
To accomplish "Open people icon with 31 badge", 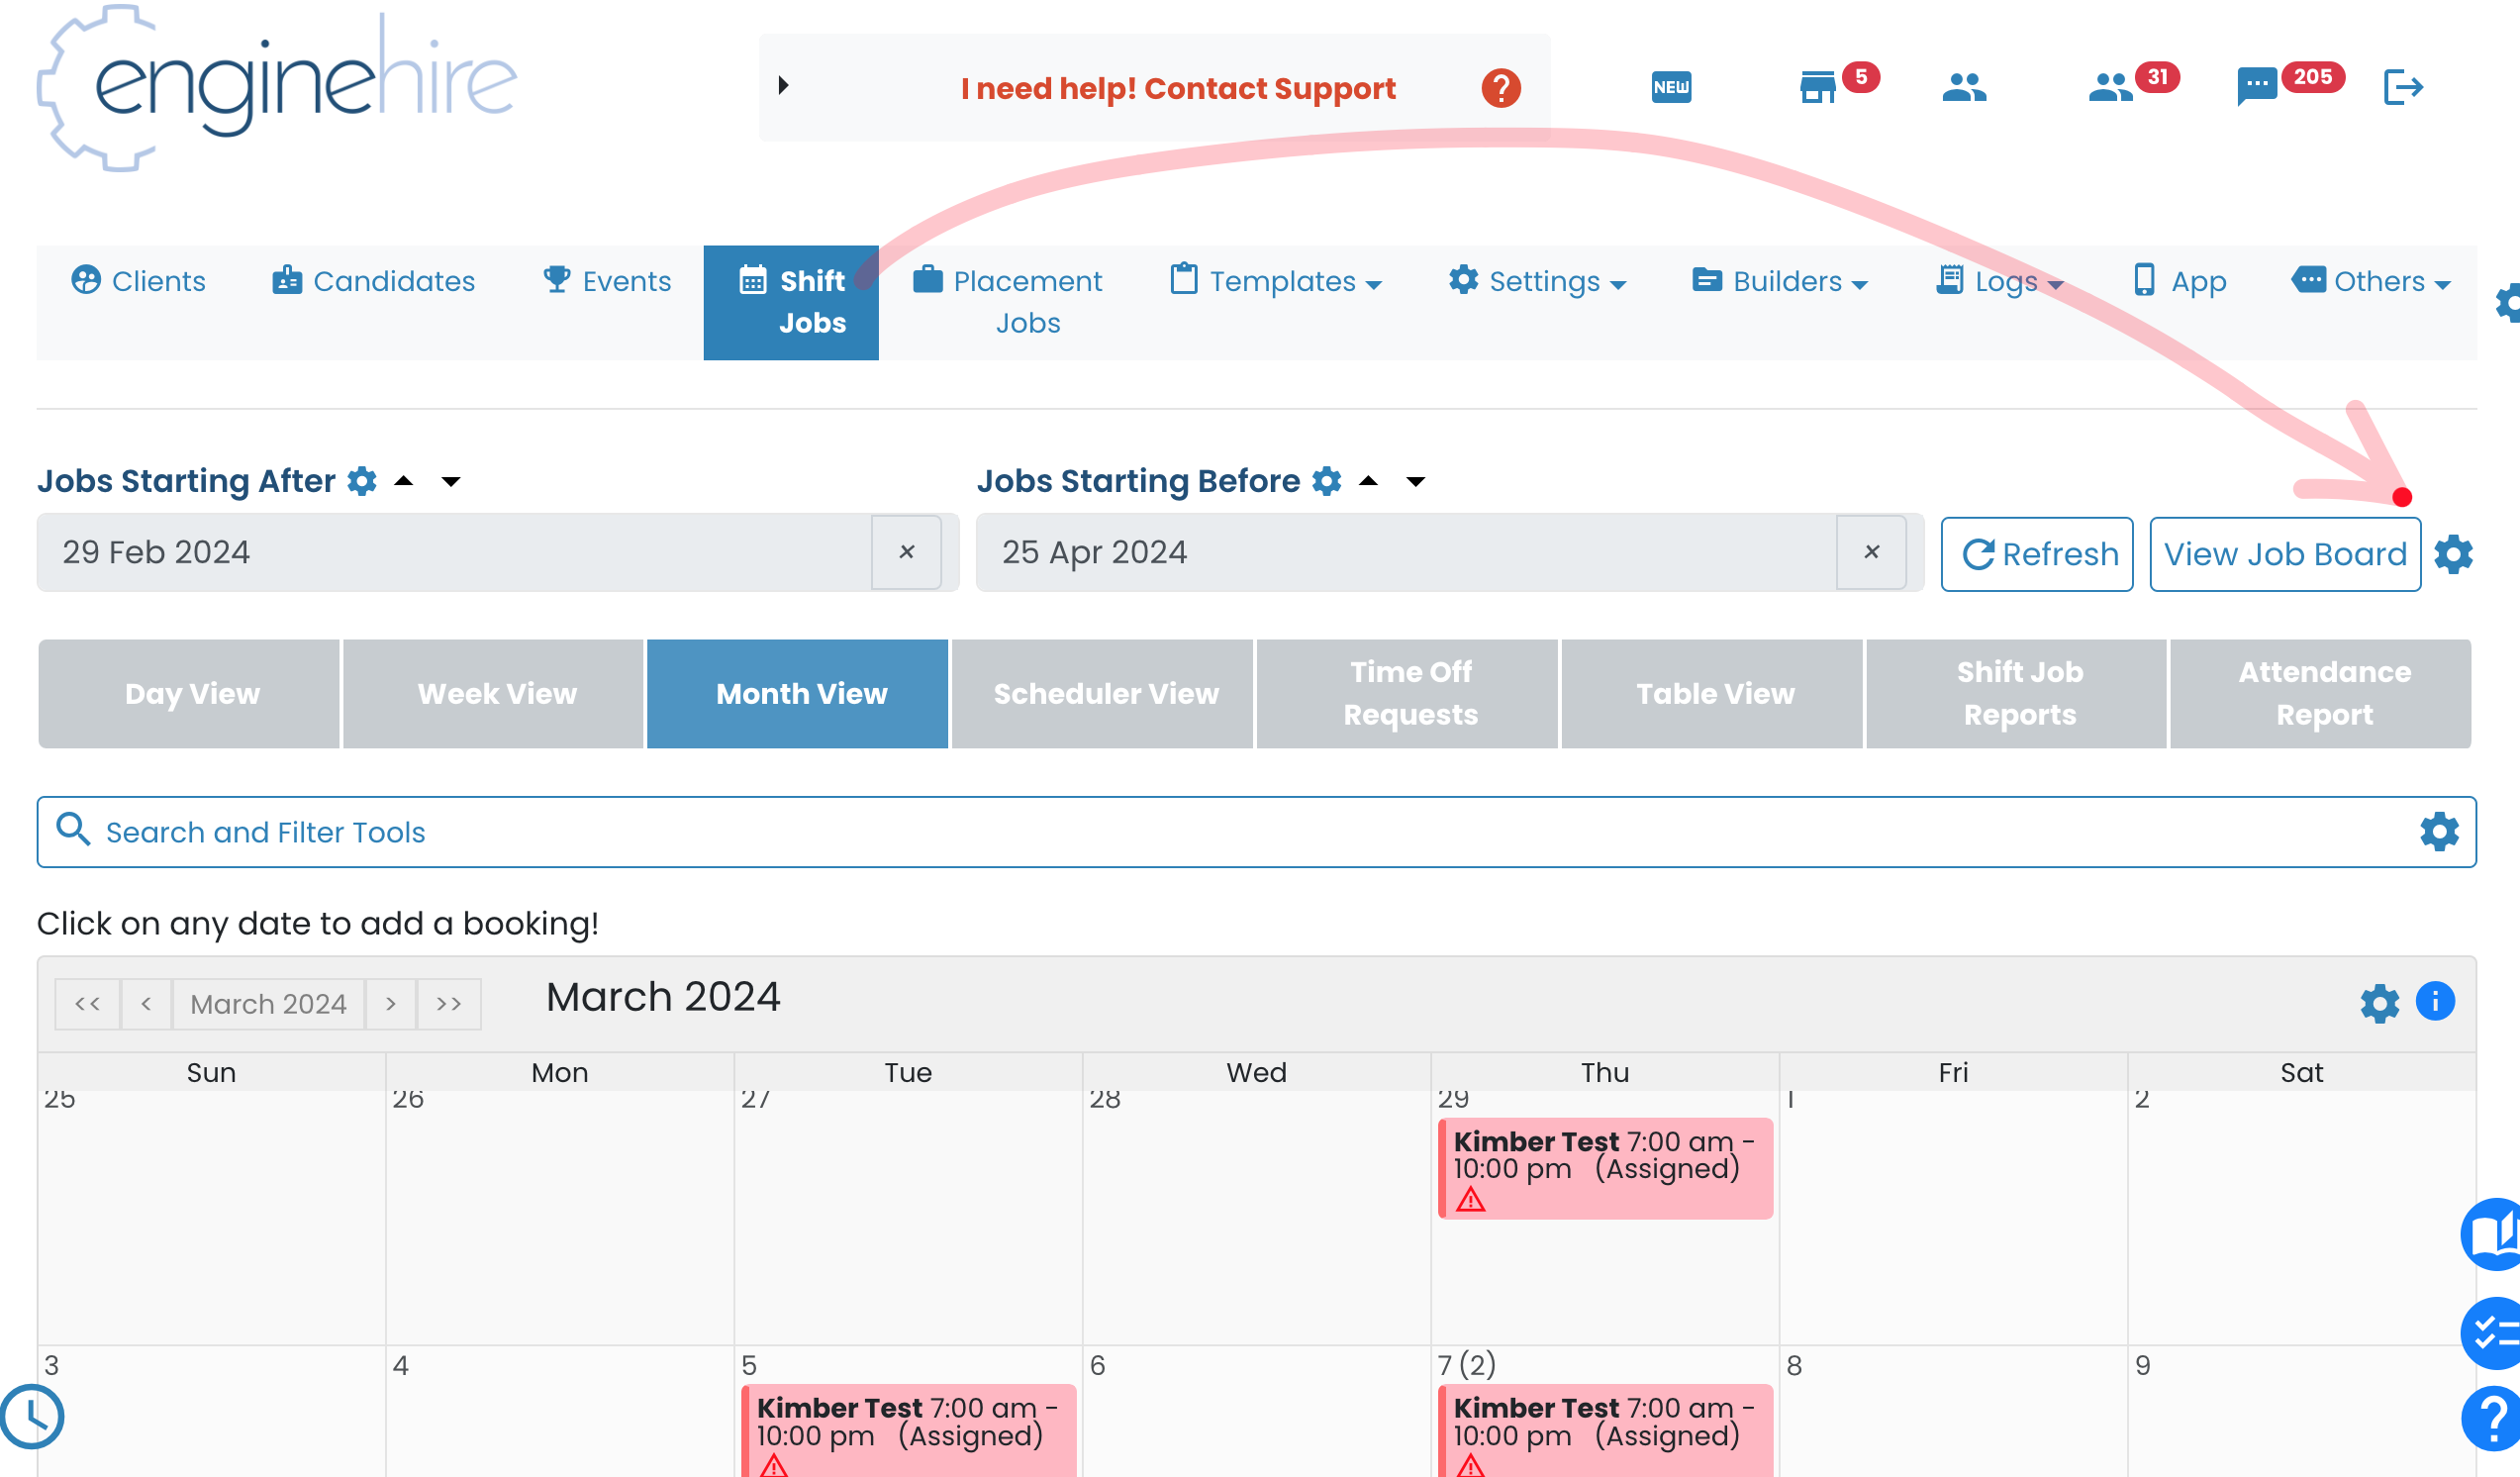I will 2110,87.
